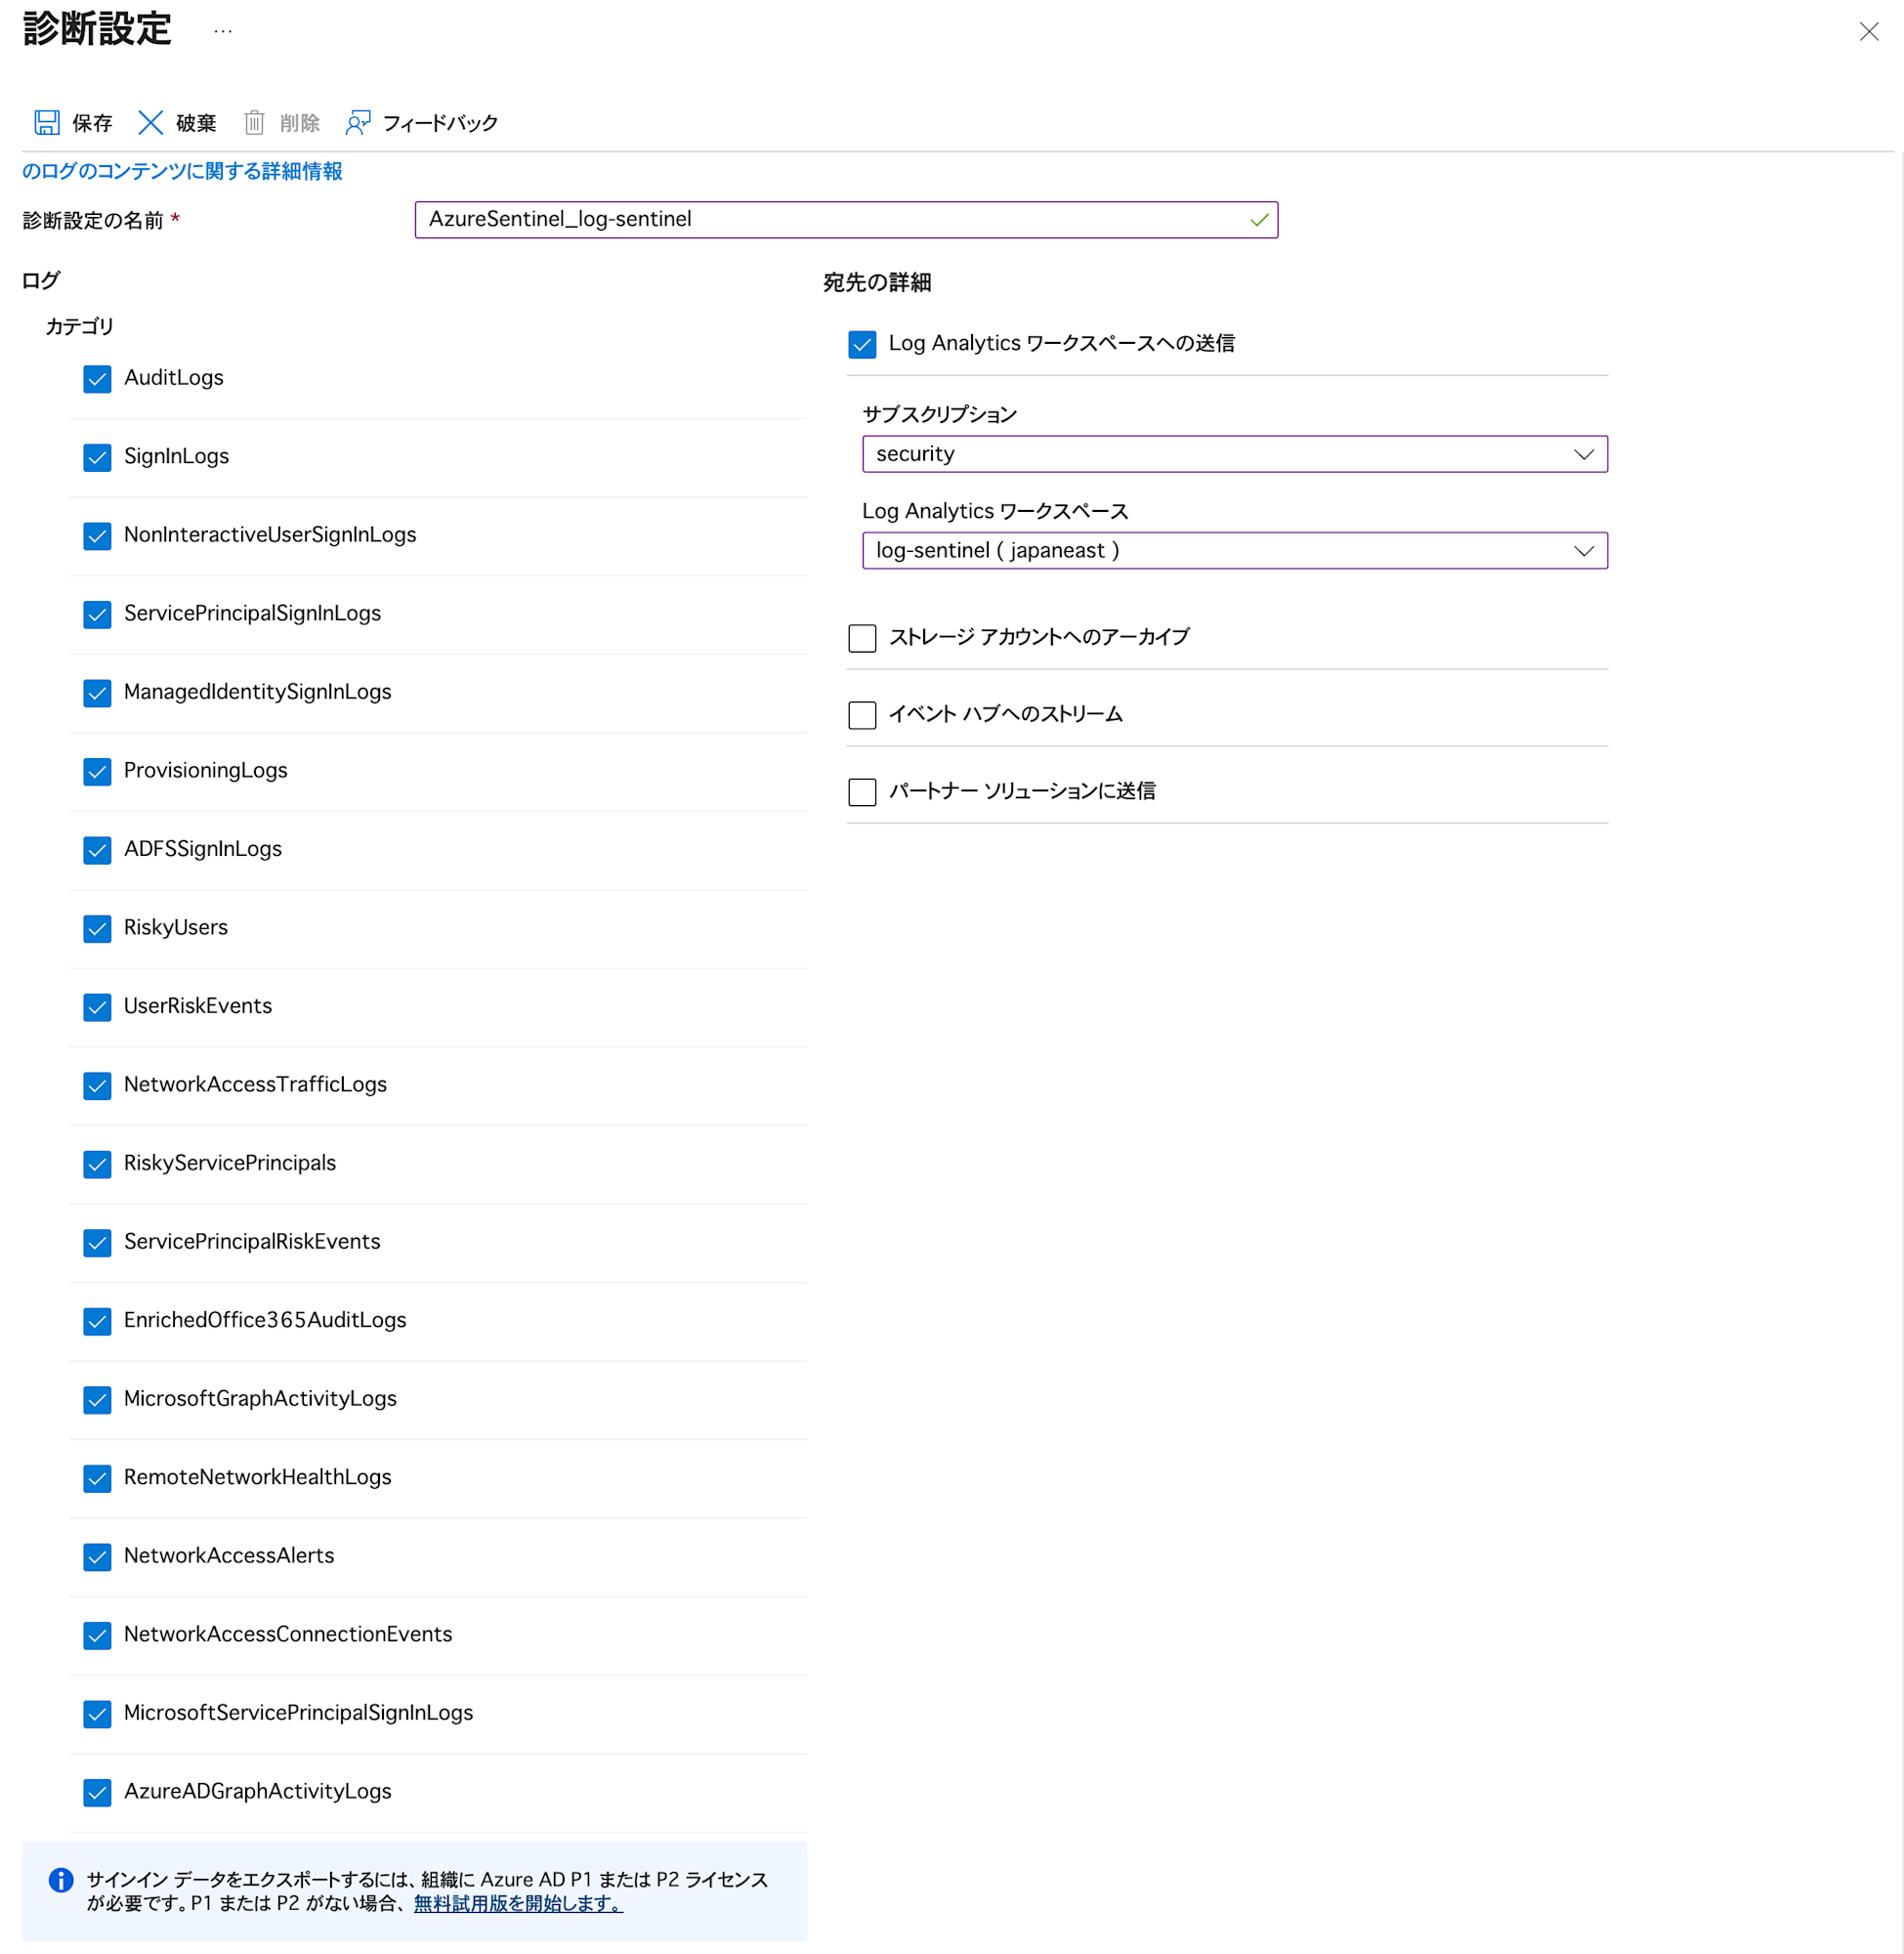1904x1954 pixels.
Task: Toggle UserRiskEvents checkbox
Action: click(97, 1007)
